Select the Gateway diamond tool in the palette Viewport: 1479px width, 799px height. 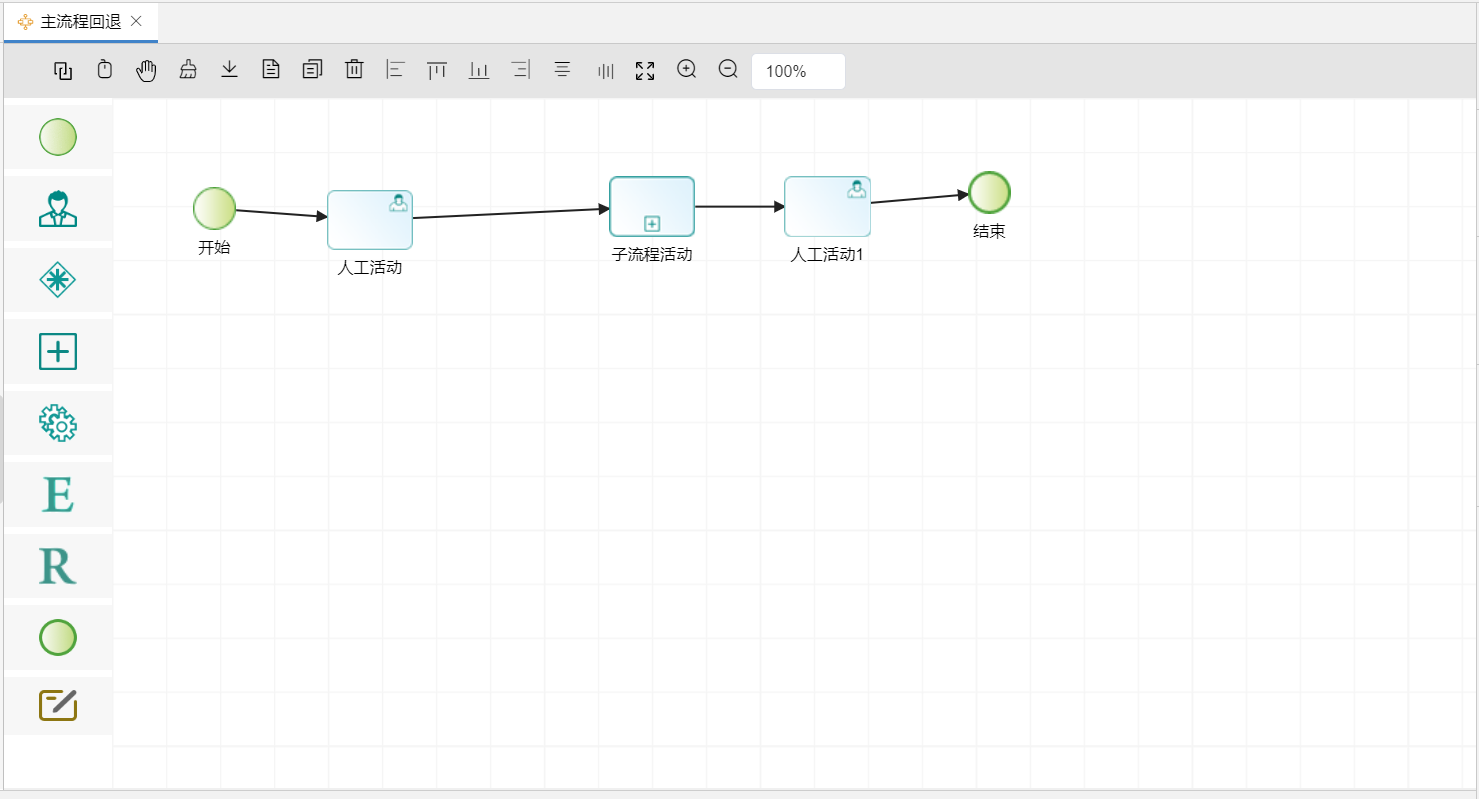[x=57, y=280]
